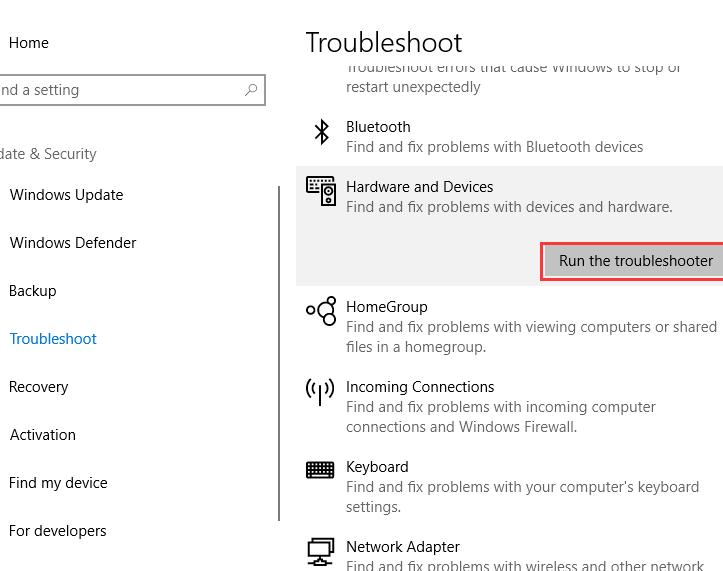Open Activation settings
The width and height of the screenshot is (723, 571).
[42, 435]
